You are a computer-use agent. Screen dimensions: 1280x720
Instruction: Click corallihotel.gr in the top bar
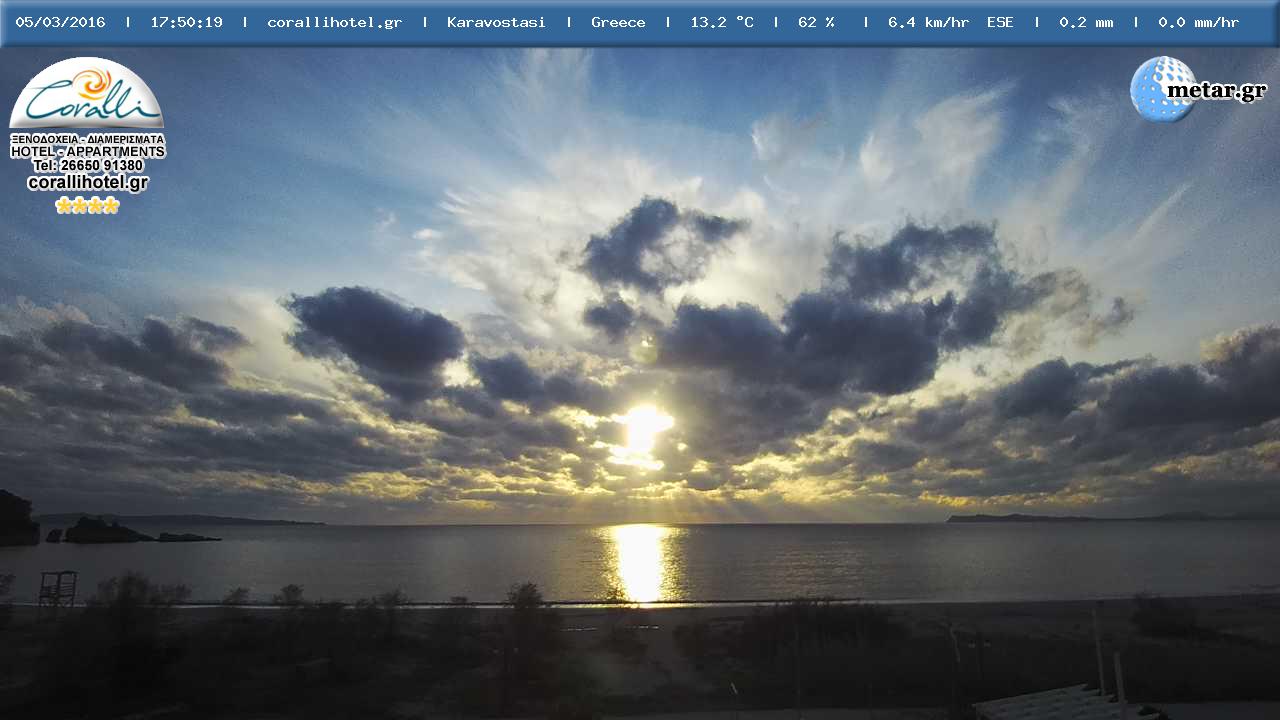(334, 22)
